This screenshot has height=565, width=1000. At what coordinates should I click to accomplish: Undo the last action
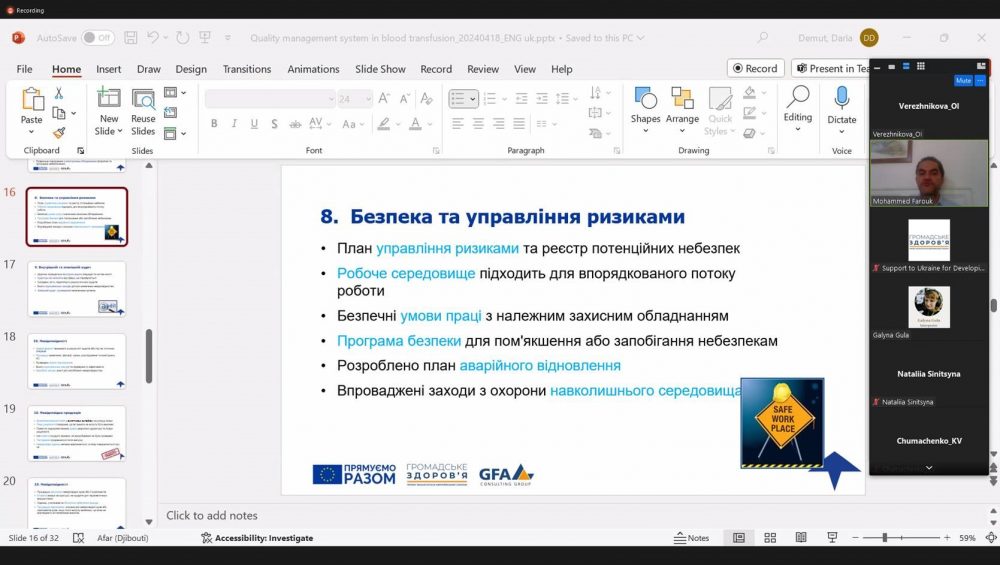(x=153, y=38)
